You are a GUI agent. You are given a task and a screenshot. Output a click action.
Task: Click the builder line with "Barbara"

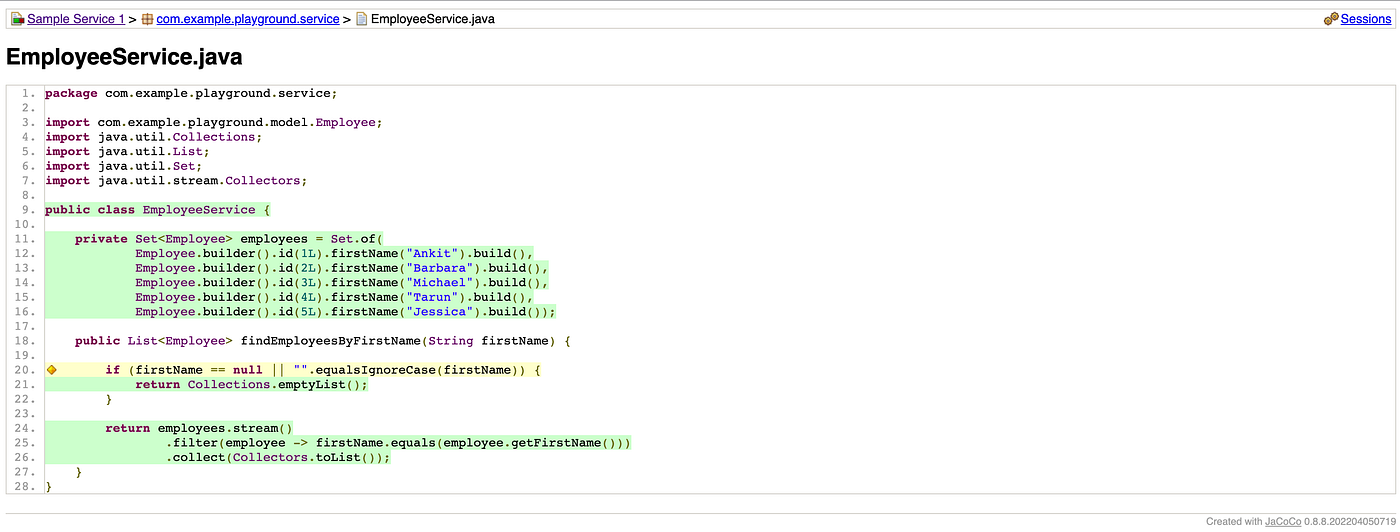[342, 268]
